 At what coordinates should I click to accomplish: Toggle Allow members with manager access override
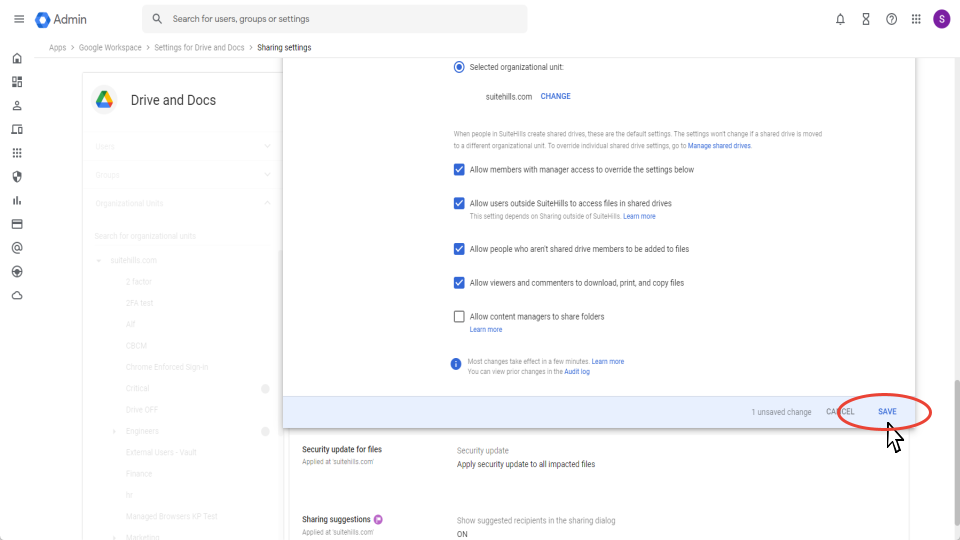(x=459, y=170)
